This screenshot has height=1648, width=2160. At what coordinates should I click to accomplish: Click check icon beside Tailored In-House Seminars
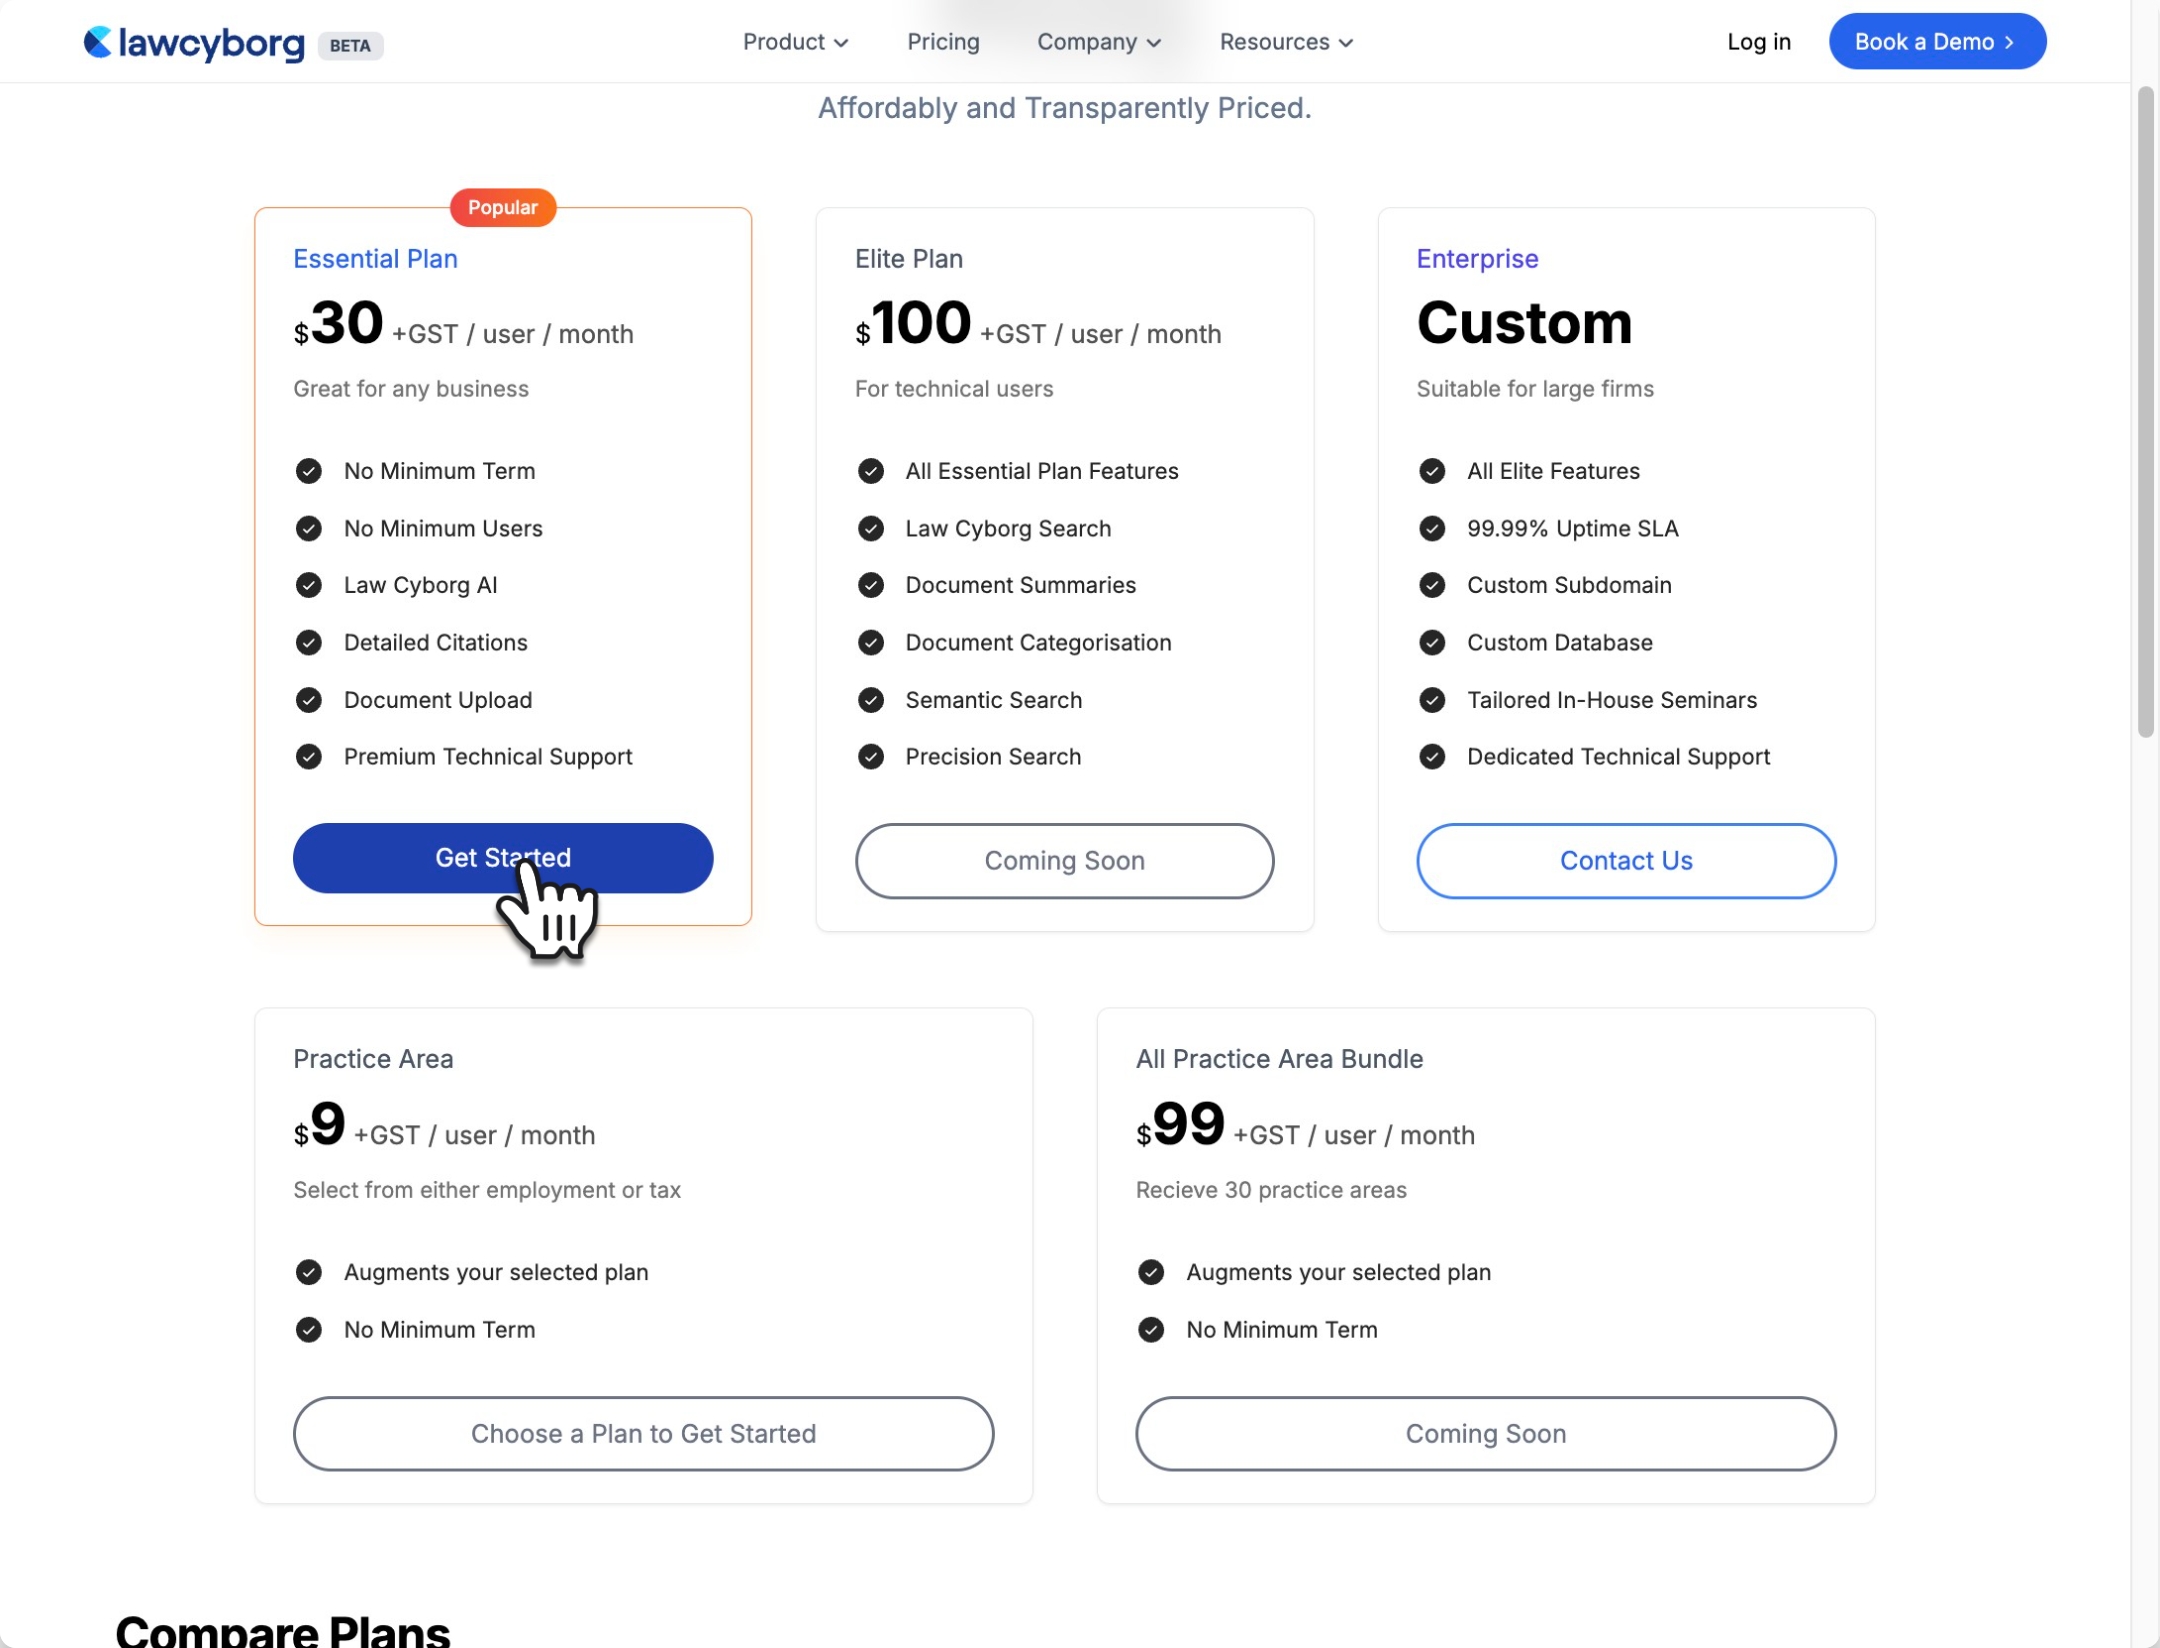(x=1432, y=700)
